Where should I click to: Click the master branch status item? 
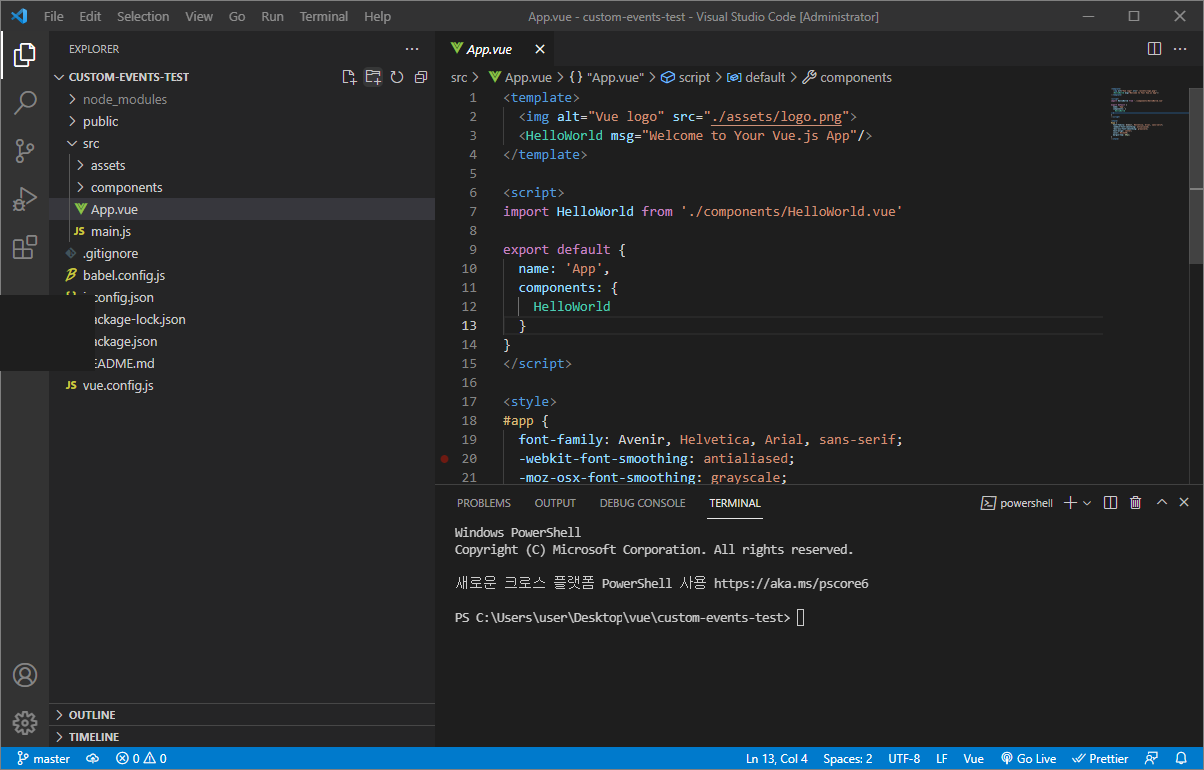pos(43,759)
